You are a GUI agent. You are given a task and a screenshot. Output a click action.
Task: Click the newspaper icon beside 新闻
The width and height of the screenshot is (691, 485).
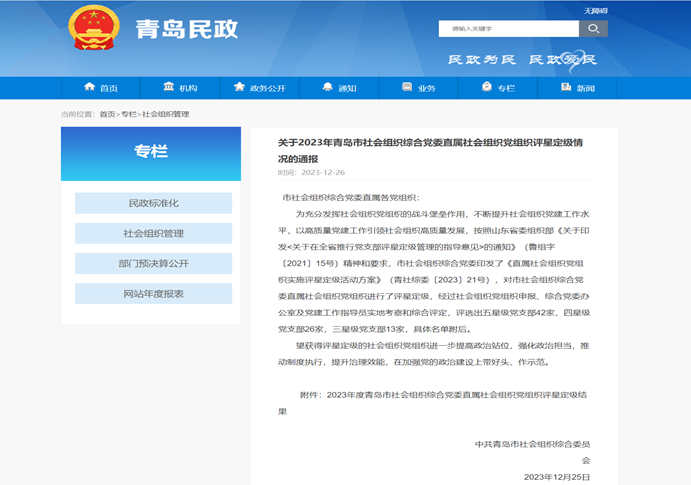click(566, 87)
